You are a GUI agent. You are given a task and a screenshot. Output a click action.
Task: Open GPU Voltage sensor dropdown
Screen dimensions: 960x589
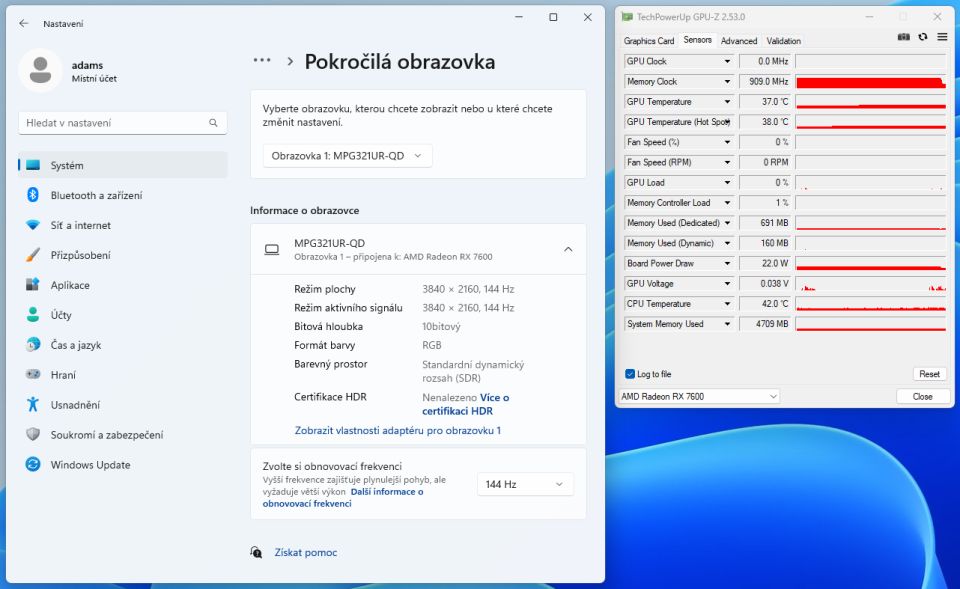point(727,283)
